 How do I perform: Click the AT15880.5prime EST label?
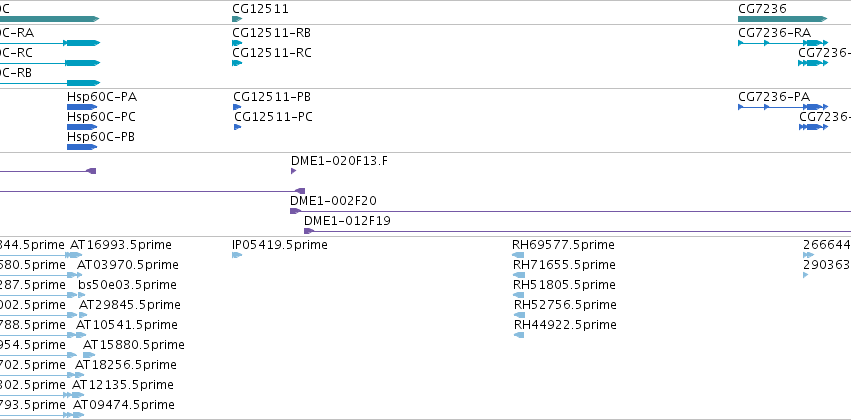[134, 345]
